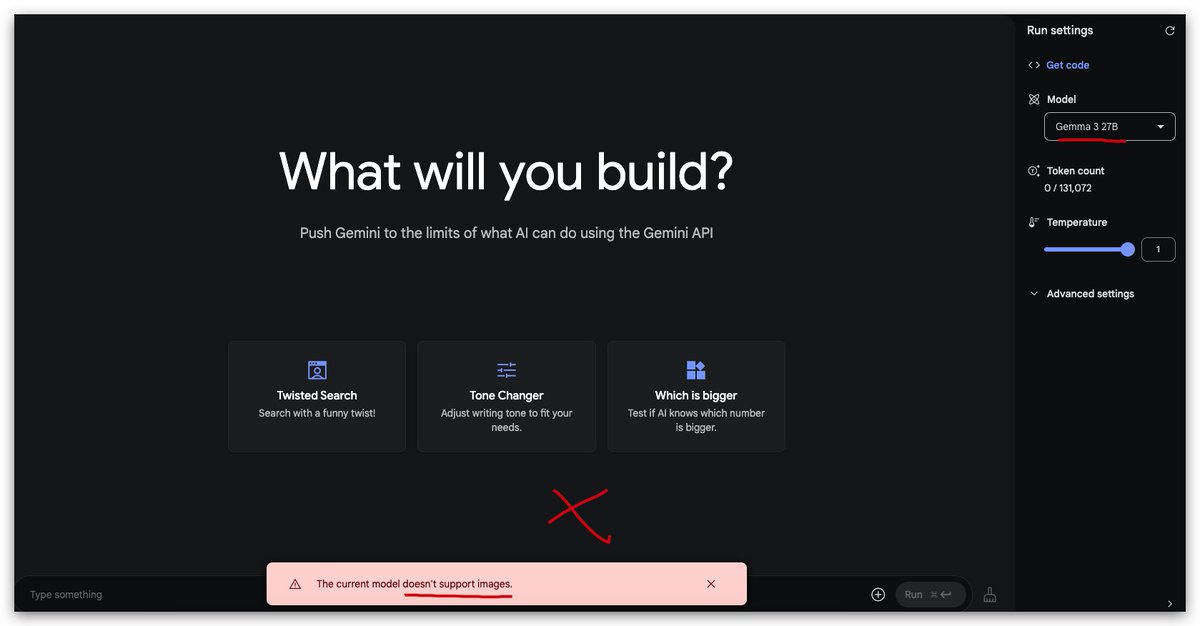Click the clear chat broom icon
This screenshot has width=1200, height=626.
(x=990, y=594)
